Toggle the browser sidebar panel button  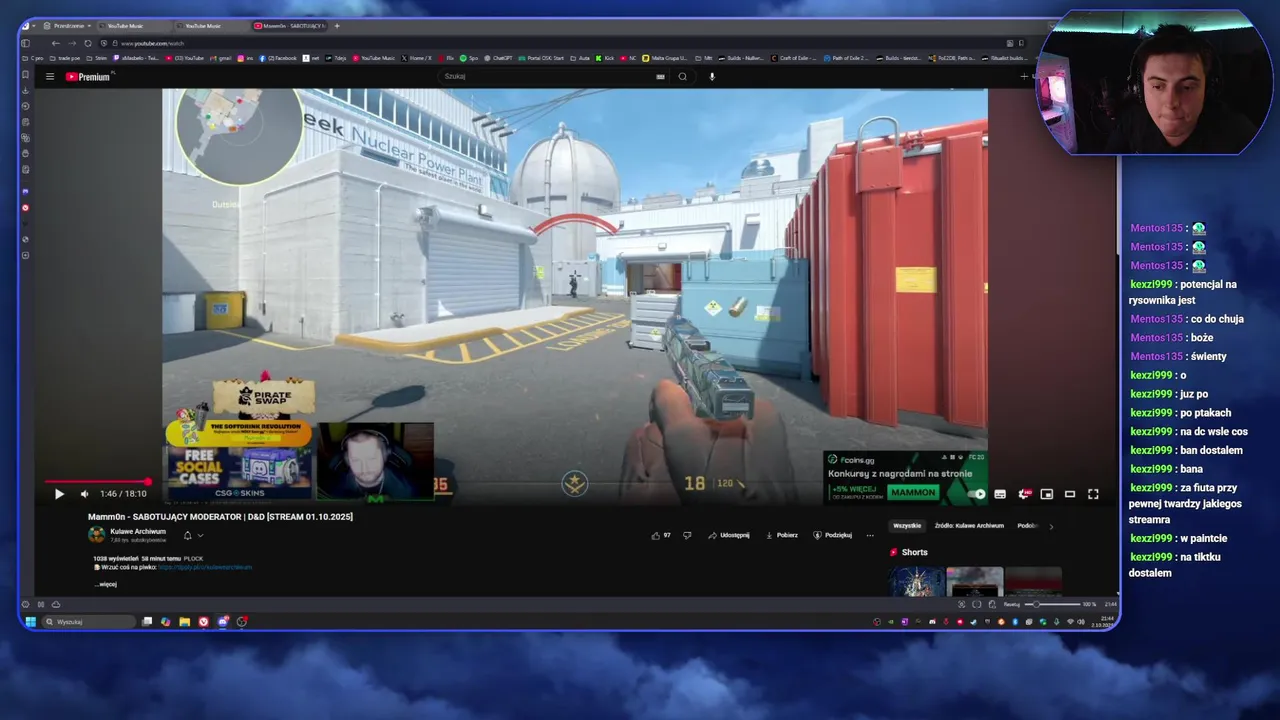pos(25,43)
